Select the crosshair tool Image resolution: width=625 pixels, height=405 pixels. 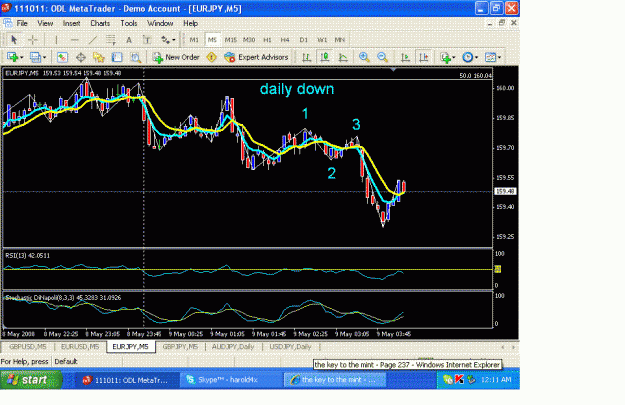click(x=33, y=40)
